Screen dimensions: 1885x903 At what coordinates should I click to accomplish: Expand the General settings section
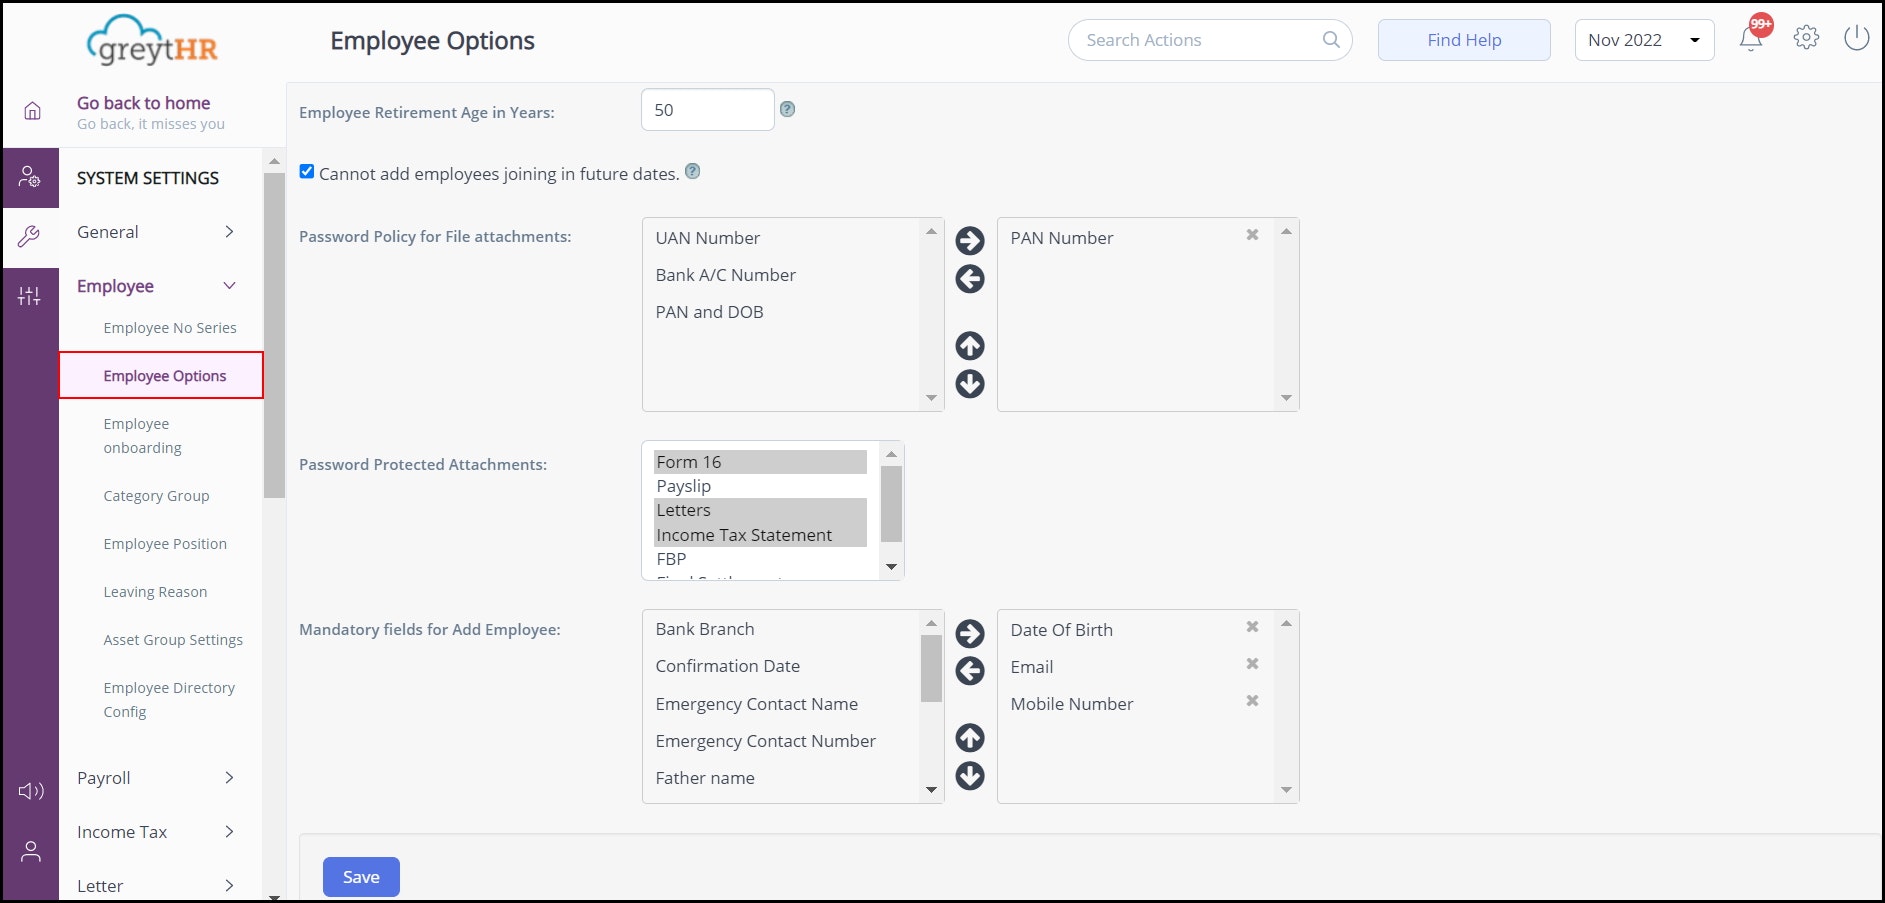pyautogui.click(x=155, y=232)
